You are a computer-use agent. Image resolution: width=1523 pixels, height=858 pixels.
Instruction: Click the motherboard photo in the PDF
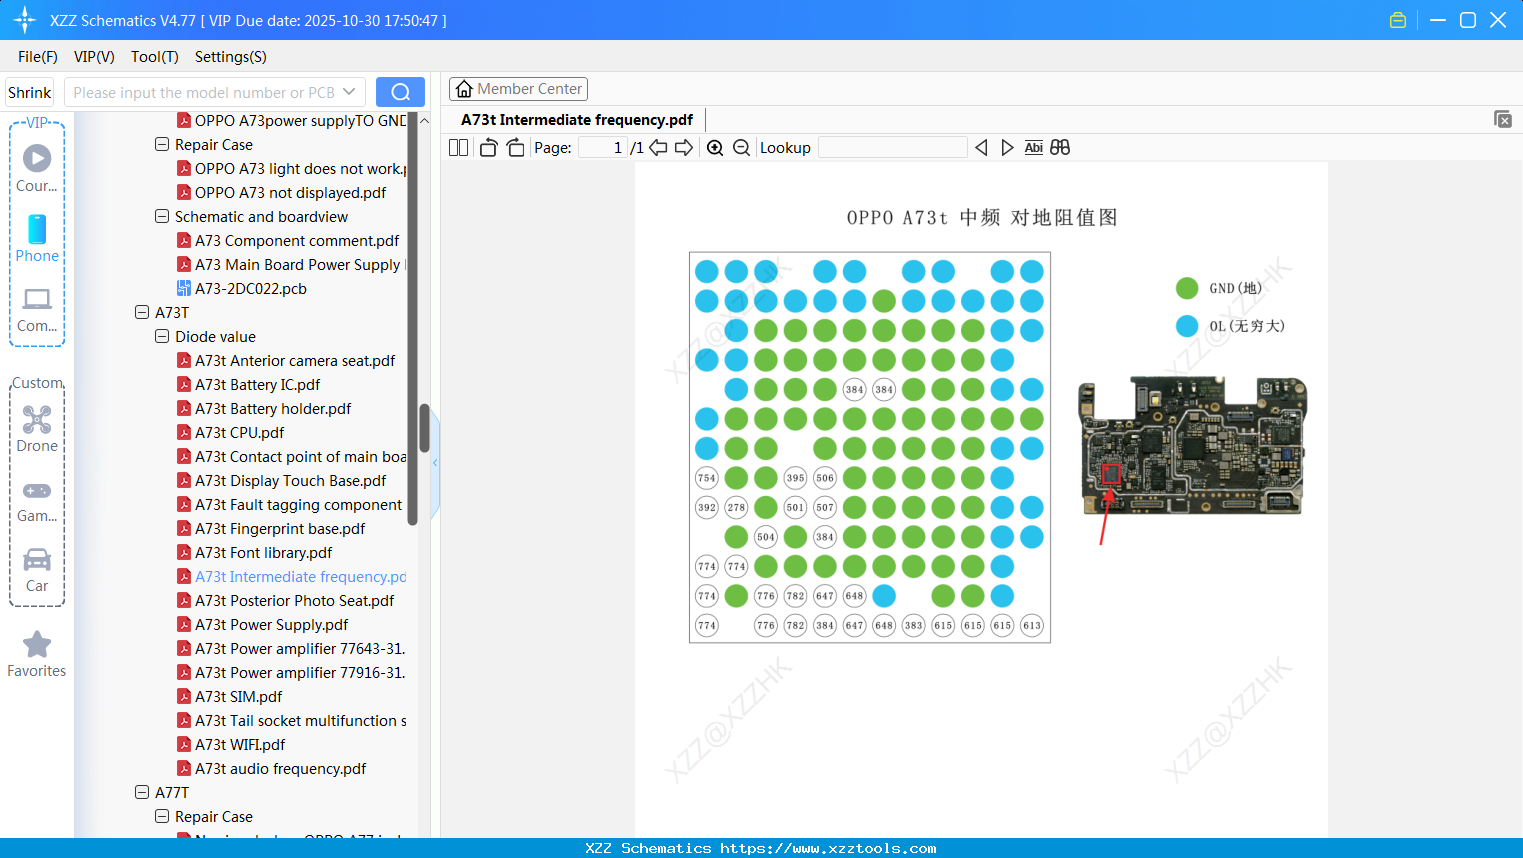point(1192,445)
